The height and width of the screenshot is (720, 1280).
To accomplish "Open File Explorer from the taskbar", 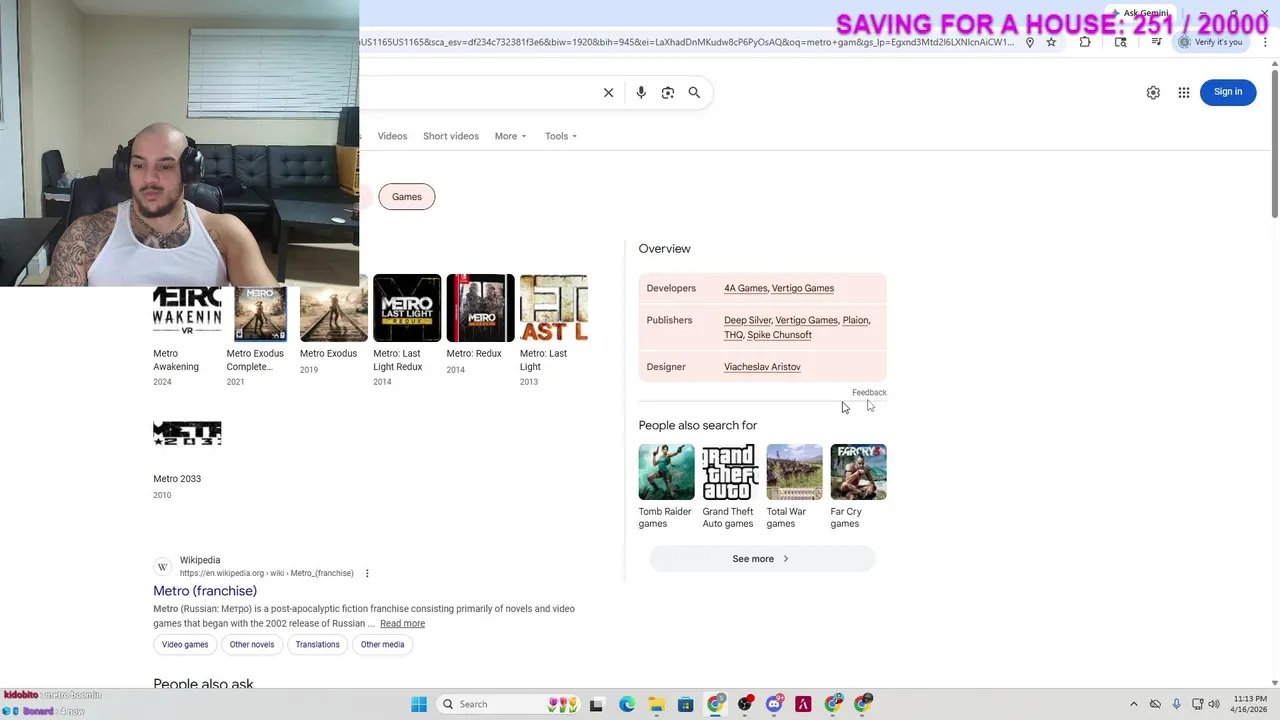I will [656, 704].
